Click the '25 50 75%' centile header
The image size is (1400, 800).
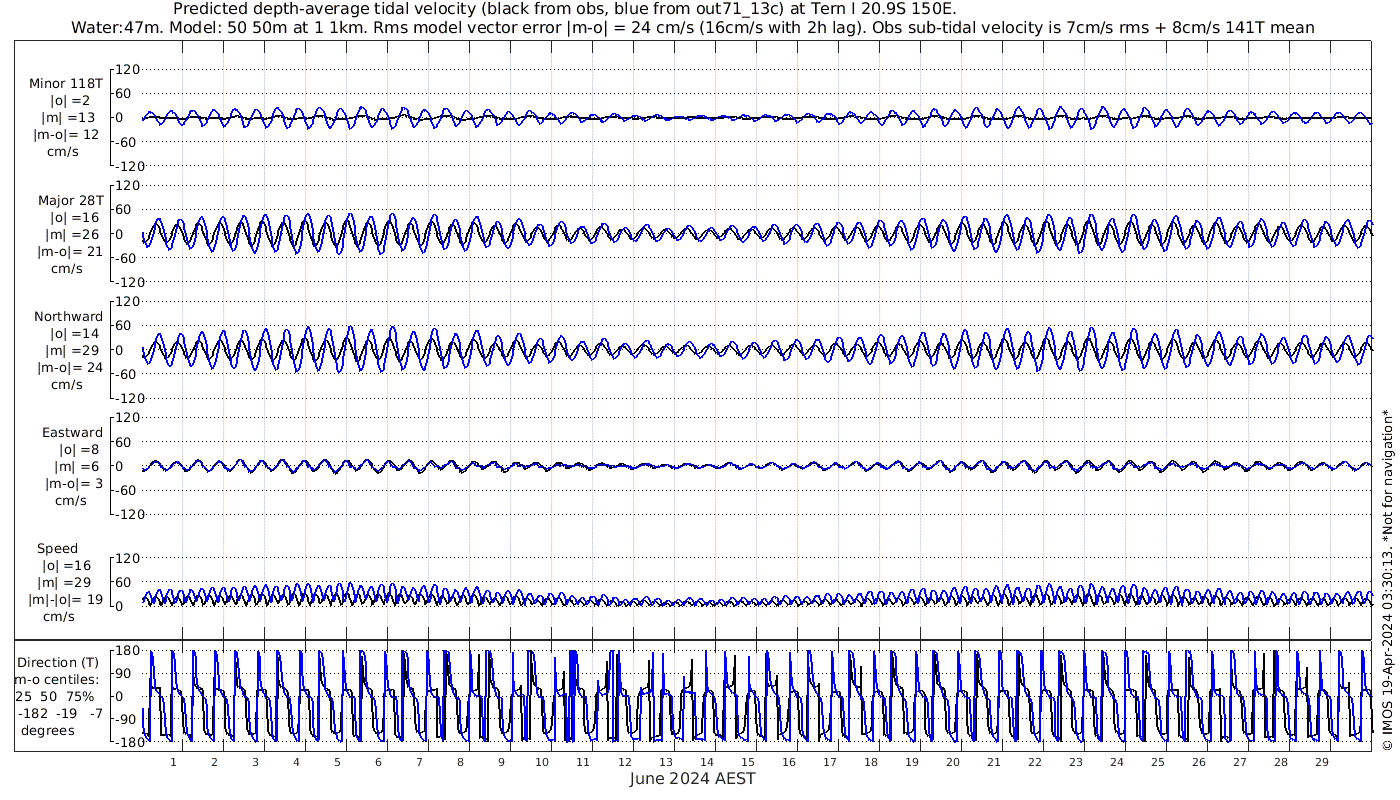55,696
